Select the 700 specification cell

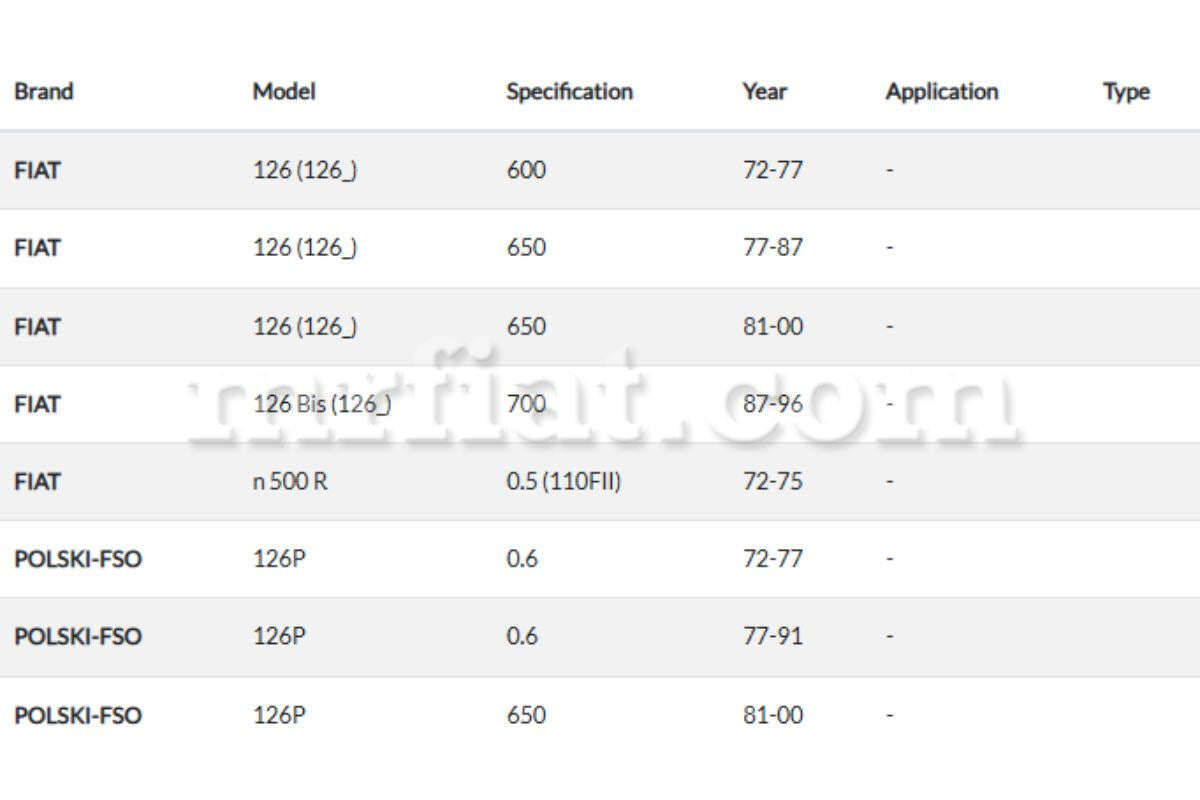[x=526, y=405]
